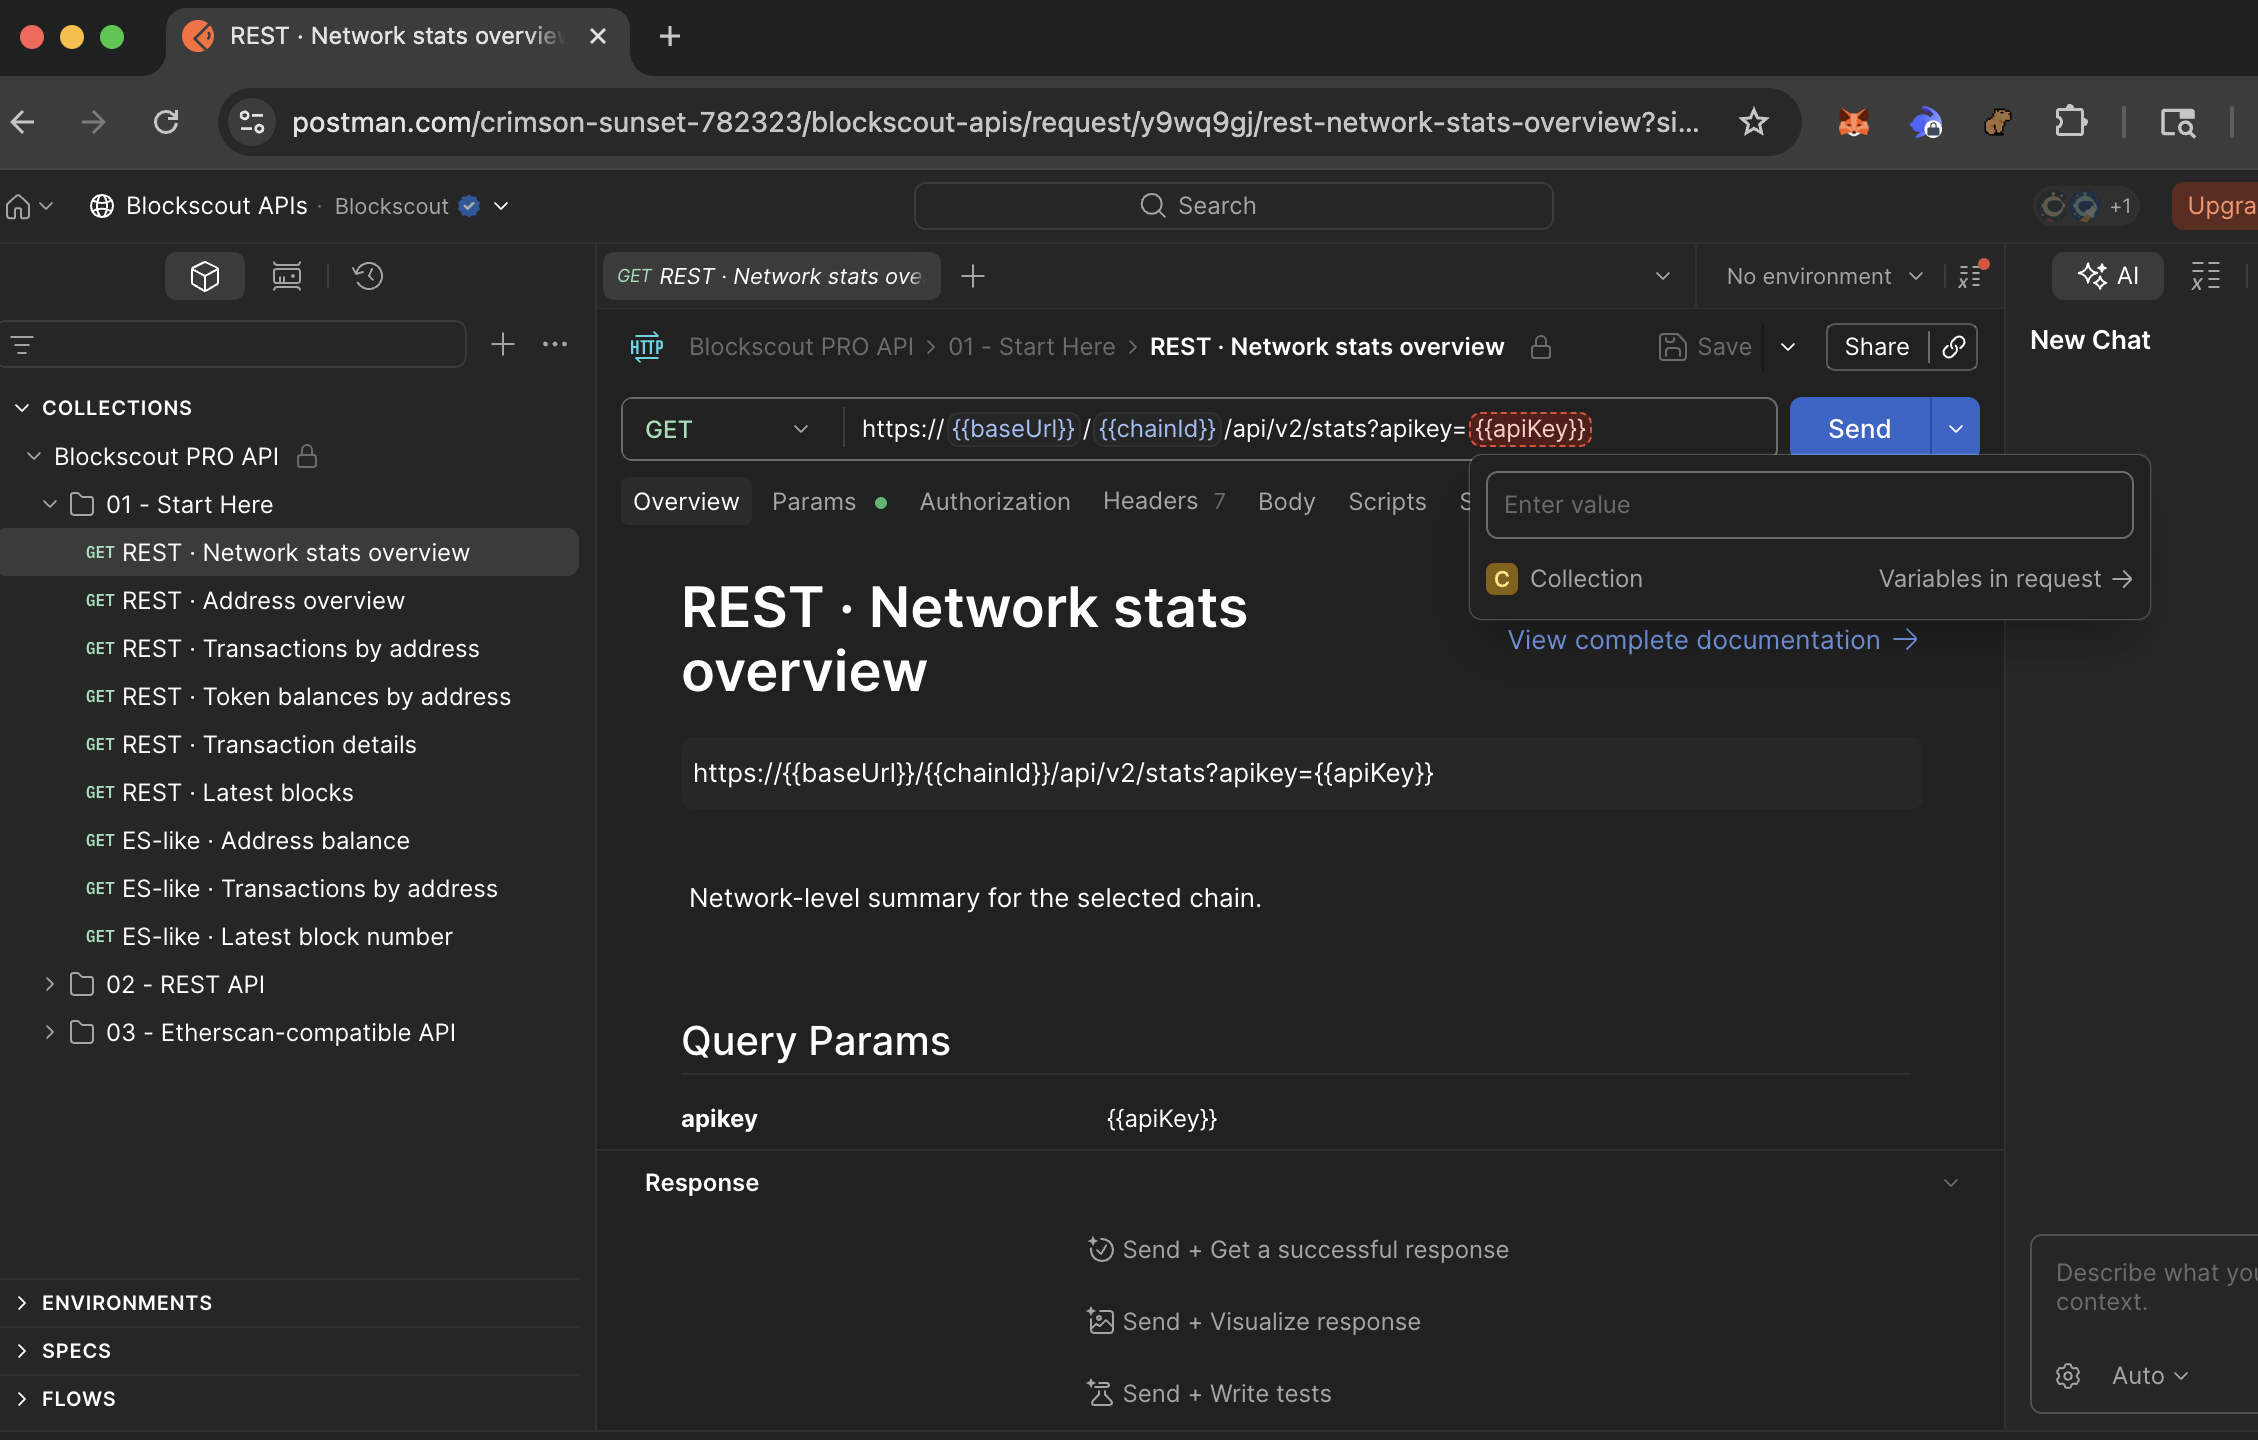Click the workspace globe icon
This screenshot has width=2258, height=1440.
click(102, 206)
